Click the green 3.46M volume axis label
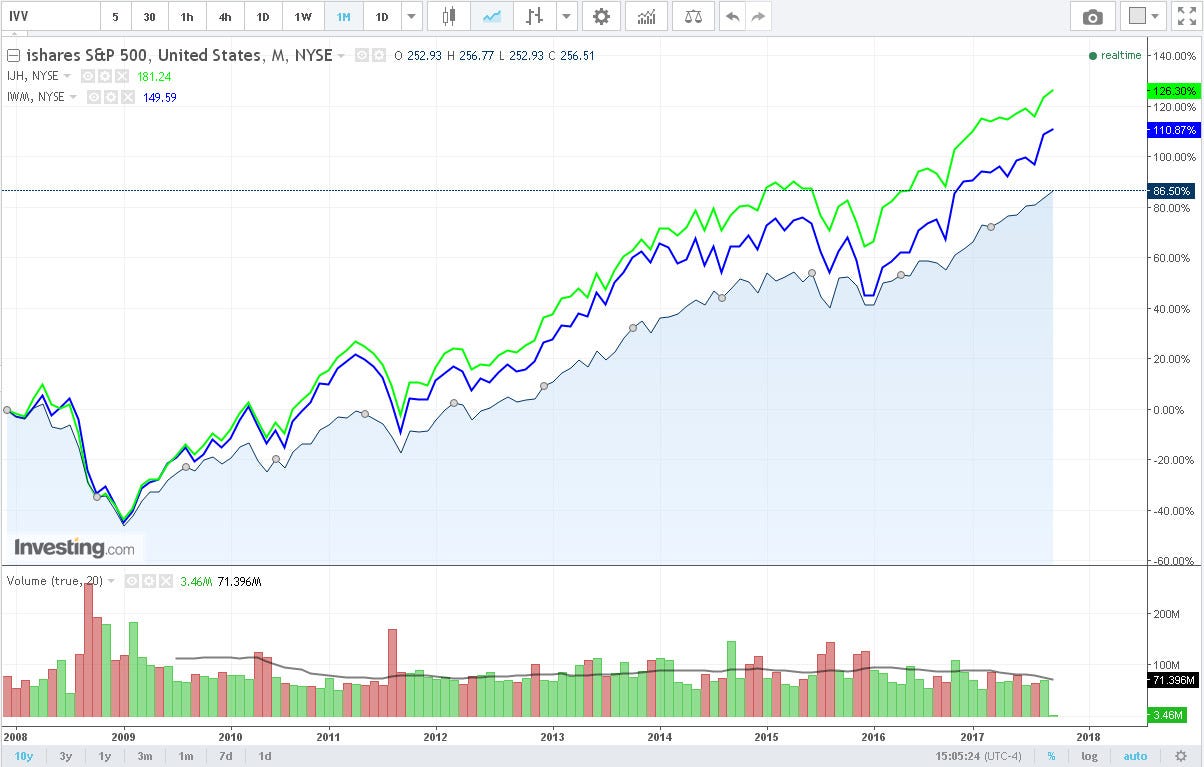The image size is (1204, 767). pos(1168,715)
